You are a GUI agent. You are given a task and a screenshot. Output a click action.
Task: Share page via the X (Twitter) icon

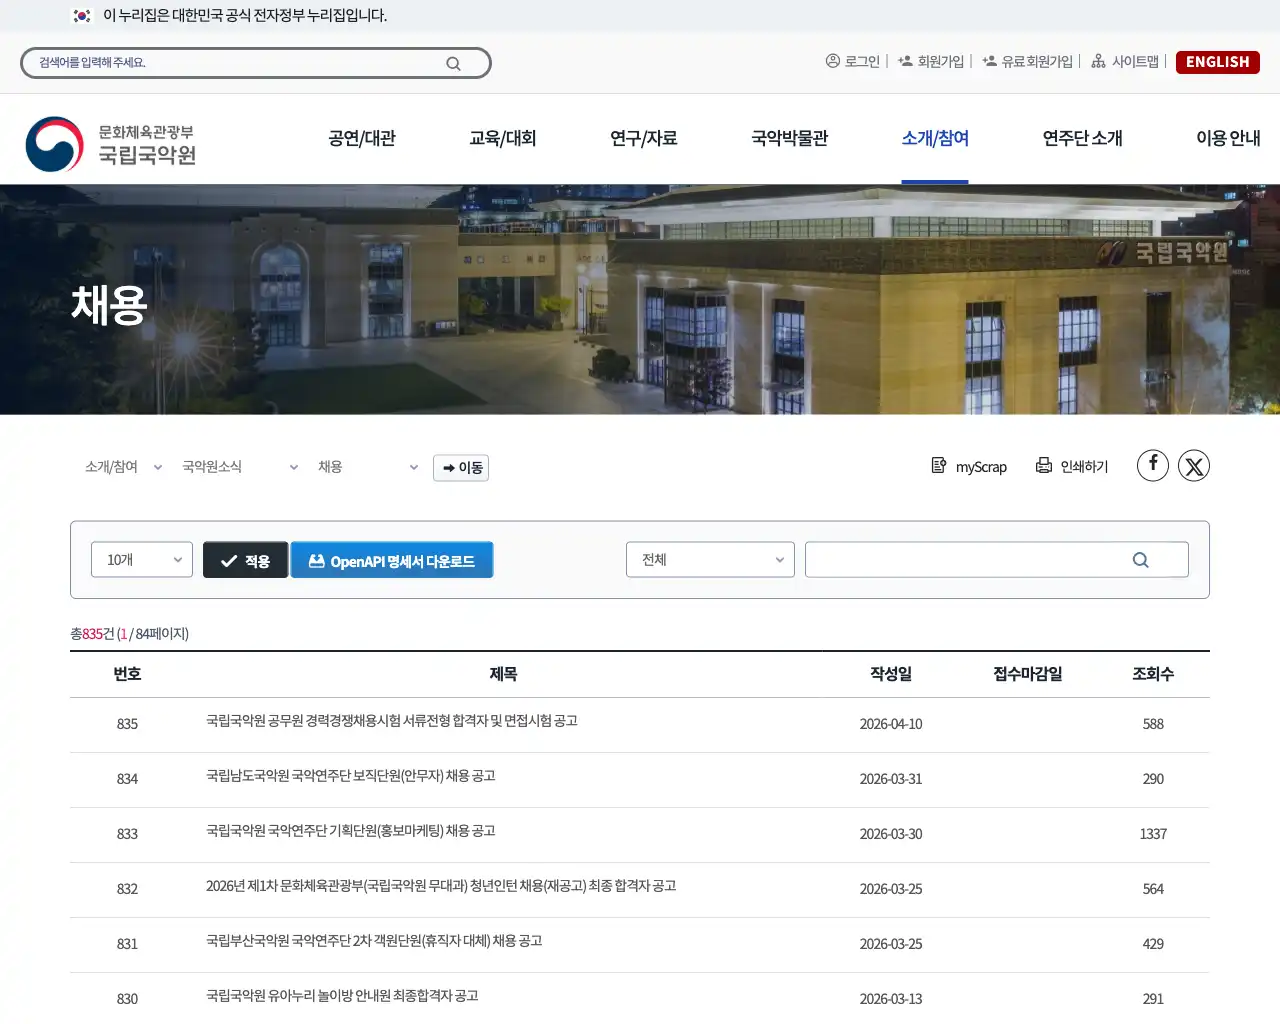1194,465
